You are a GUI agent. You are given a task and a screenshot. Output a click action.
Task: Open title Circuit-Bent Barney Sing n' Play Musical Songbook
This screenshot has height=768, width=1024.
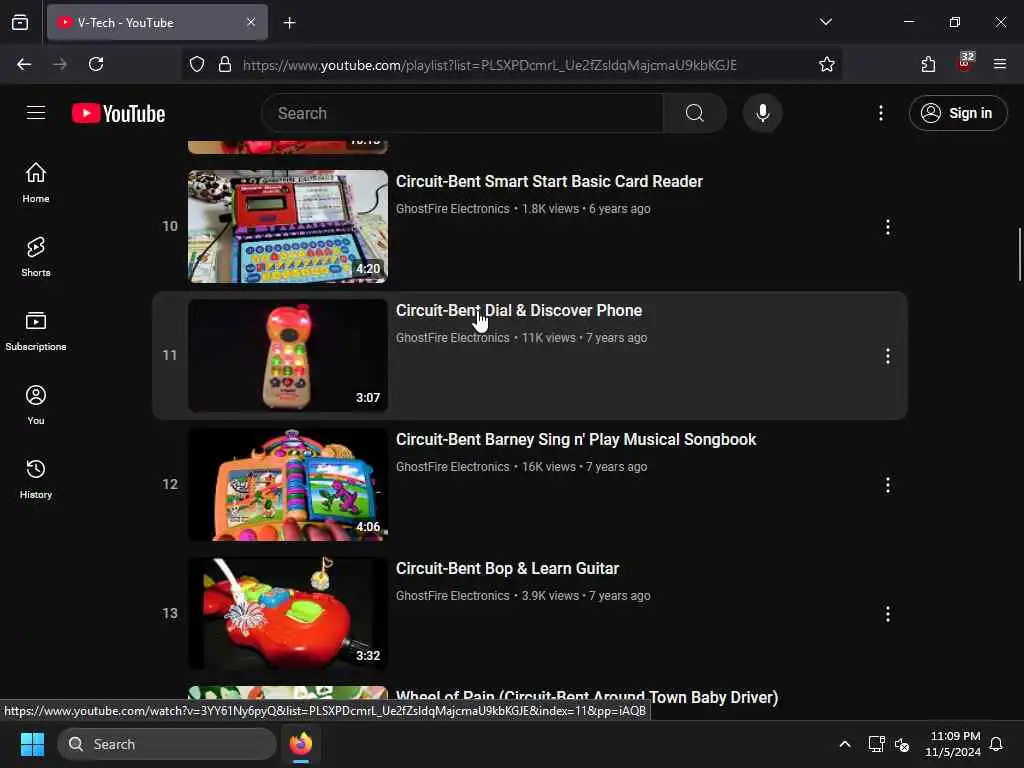[576, 440]
